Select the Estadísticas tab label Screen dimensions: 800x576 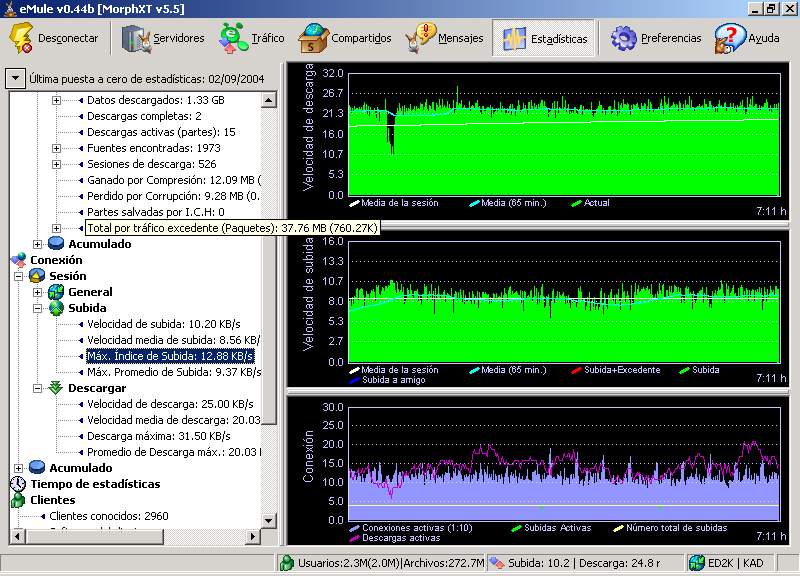pyautogui.click(x=559, y=39)
